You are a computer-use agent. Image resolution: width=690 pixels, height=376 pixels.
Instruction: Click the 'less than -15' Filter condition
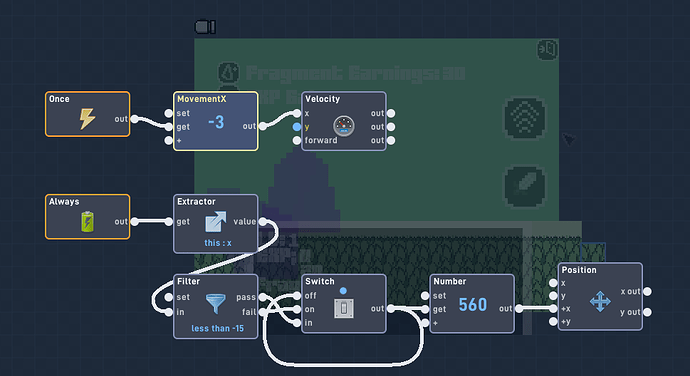tap(217, 328)
